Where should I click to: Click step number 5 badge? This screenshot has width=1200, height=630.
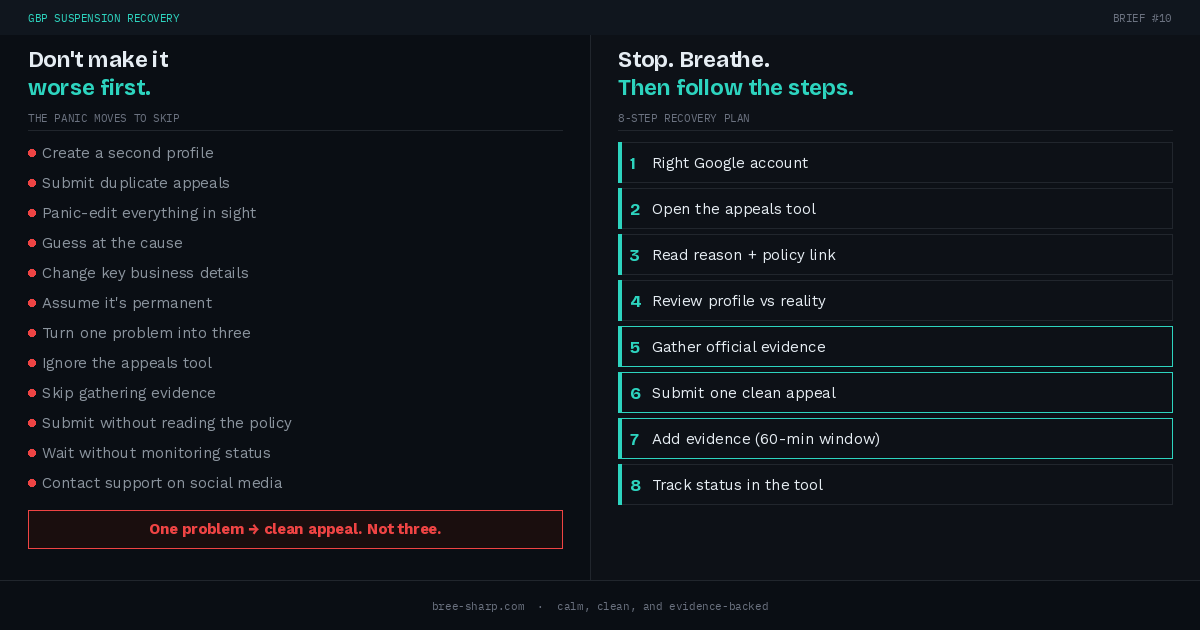point(635,347)
